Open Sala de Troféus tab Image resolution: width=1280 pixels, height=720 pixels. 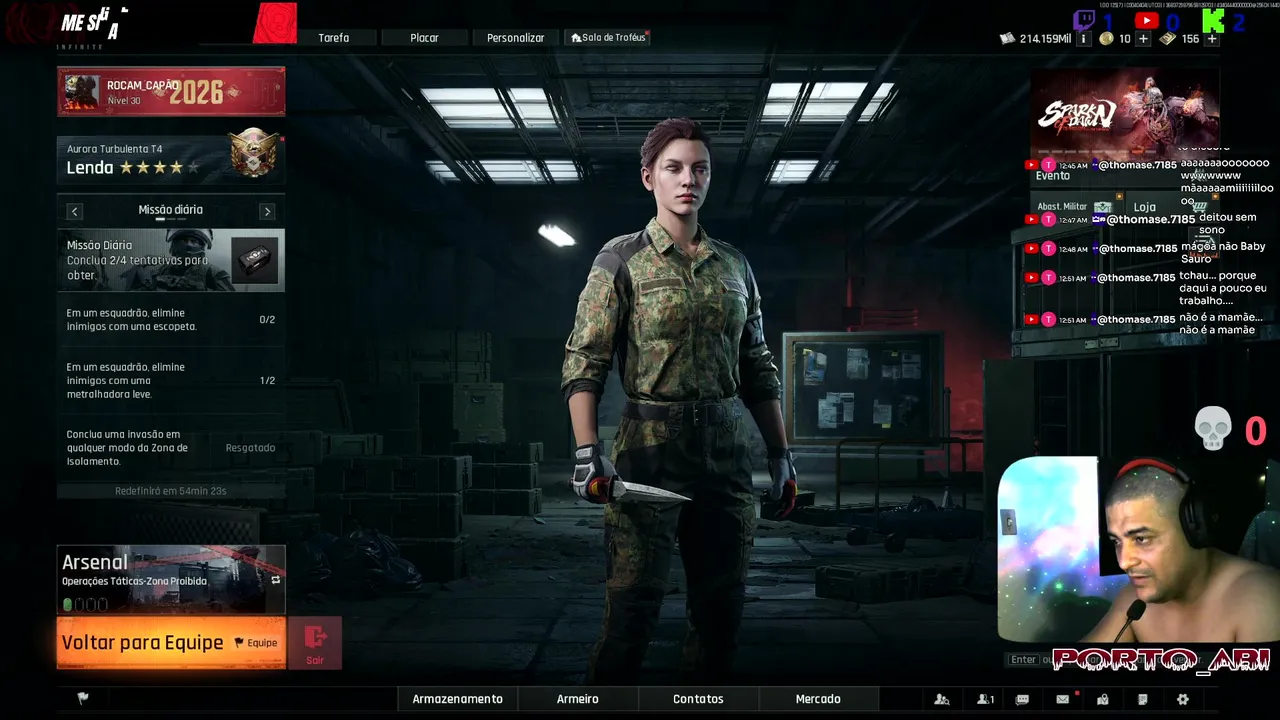607,38
